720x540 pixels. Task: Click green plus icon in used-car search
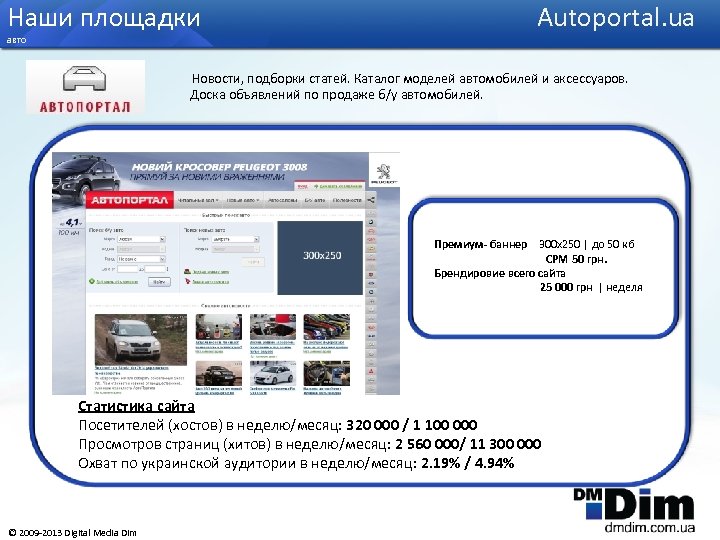point(92,281)
